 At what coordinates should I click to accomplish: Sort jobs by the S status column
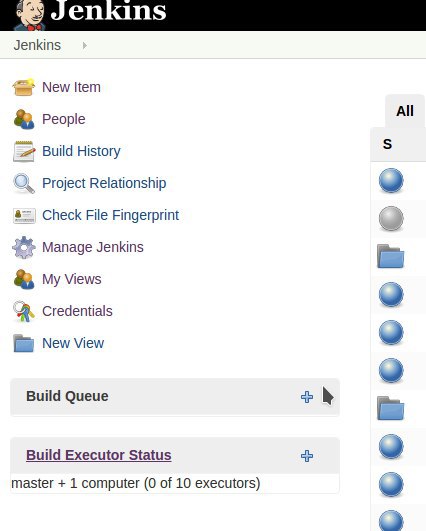tap(387, 144)
